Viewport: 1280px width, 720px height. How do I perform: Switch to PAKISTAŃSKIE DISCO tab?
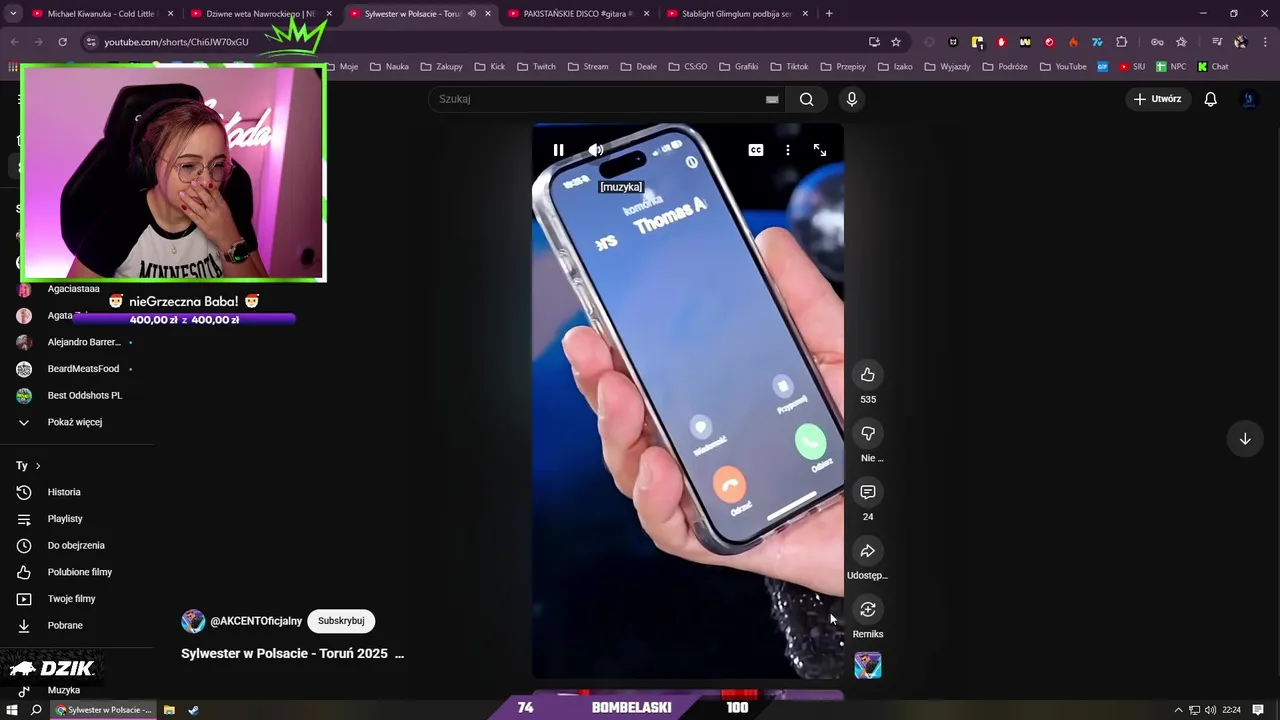click(578, 14)
